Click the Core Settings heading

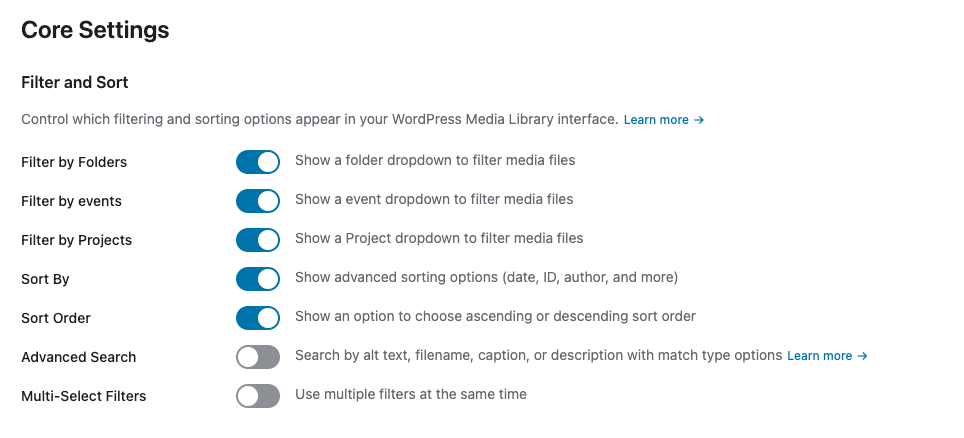click(x=95, y=31)
